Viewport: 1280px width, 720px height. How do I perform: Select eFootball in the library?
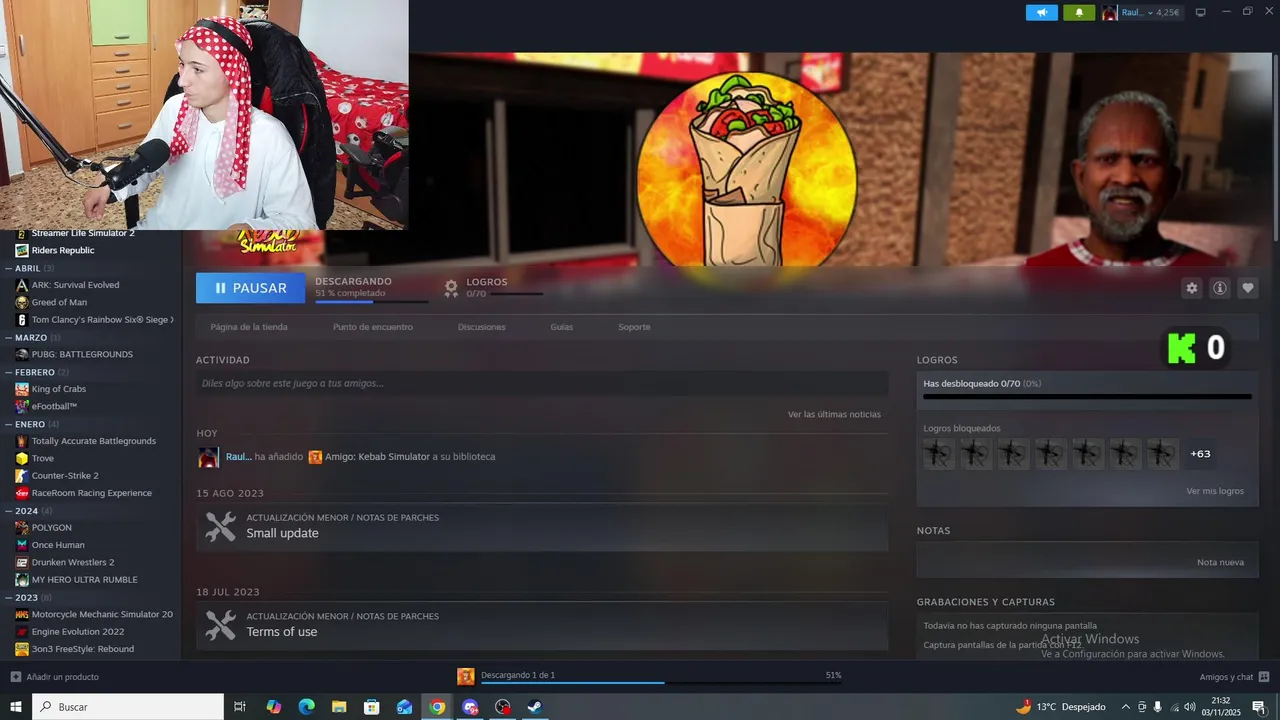coord(54,406)
